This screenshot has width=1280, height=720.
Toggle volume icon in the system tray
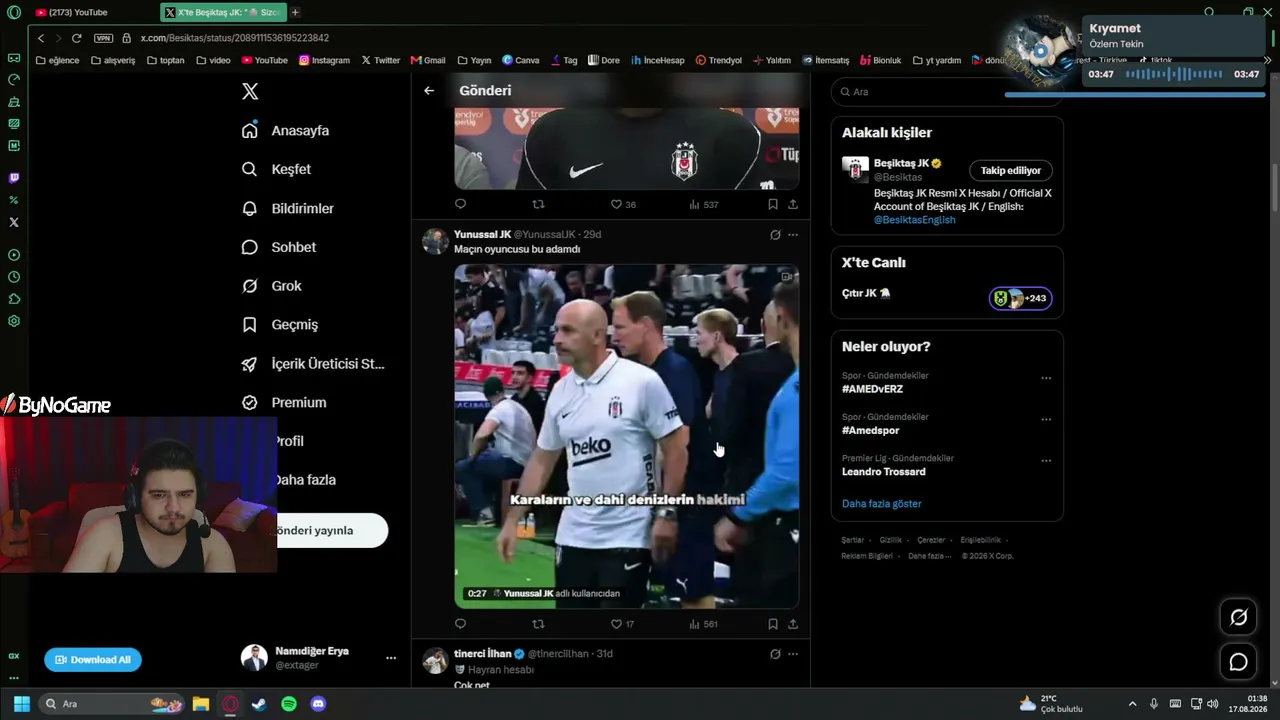pyautogui.click(x=1213, y=704)
